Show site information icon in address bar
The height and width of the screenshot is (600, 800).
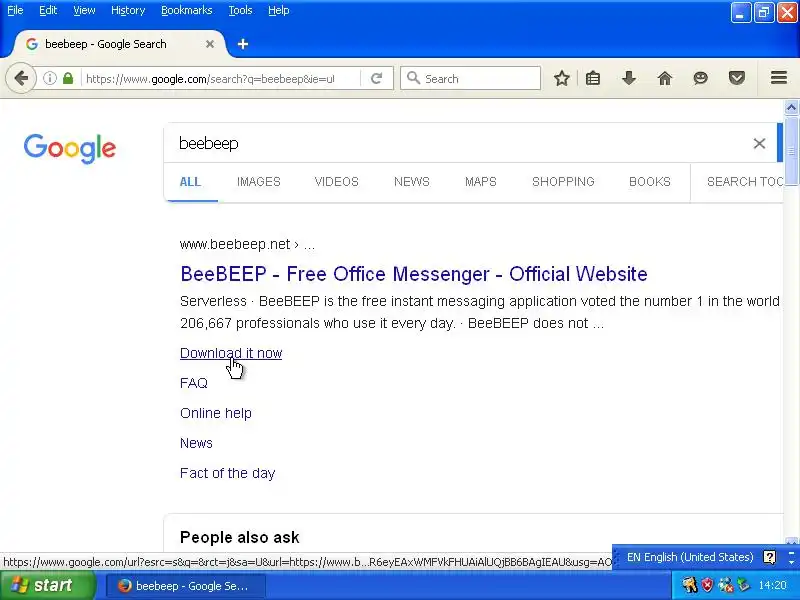click(x=49, y=79)
